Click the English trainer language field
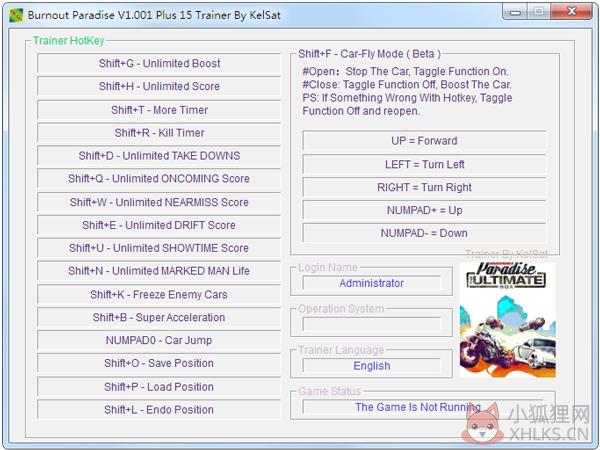Viewport: 600px width, 450px height. coord(371,366)
